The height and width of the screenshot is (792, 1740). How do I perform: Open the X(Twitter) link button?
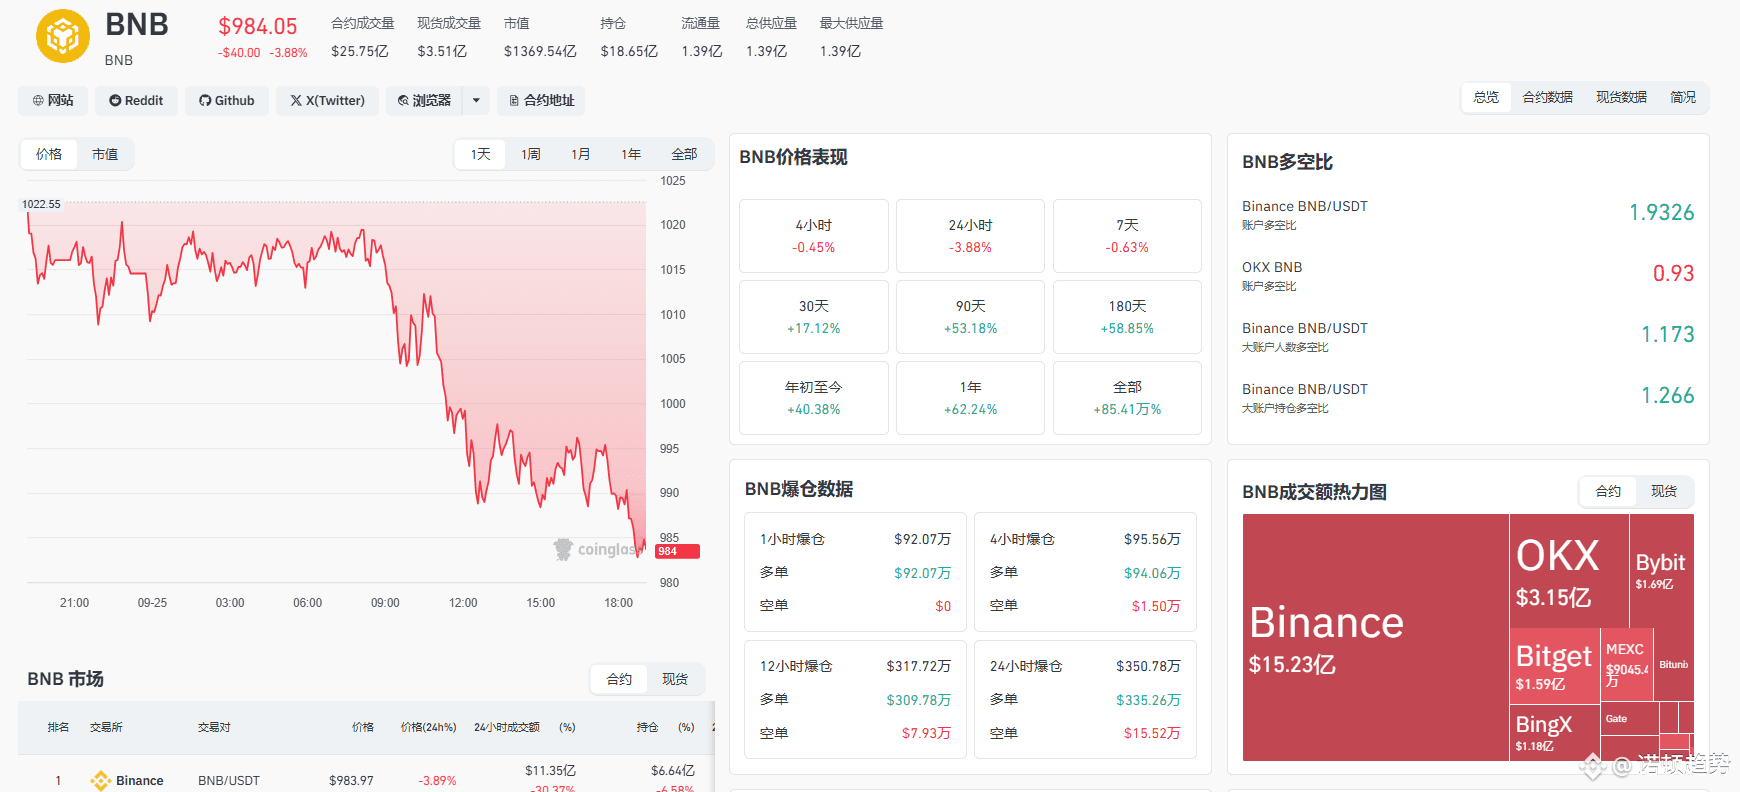click(328, 101)
